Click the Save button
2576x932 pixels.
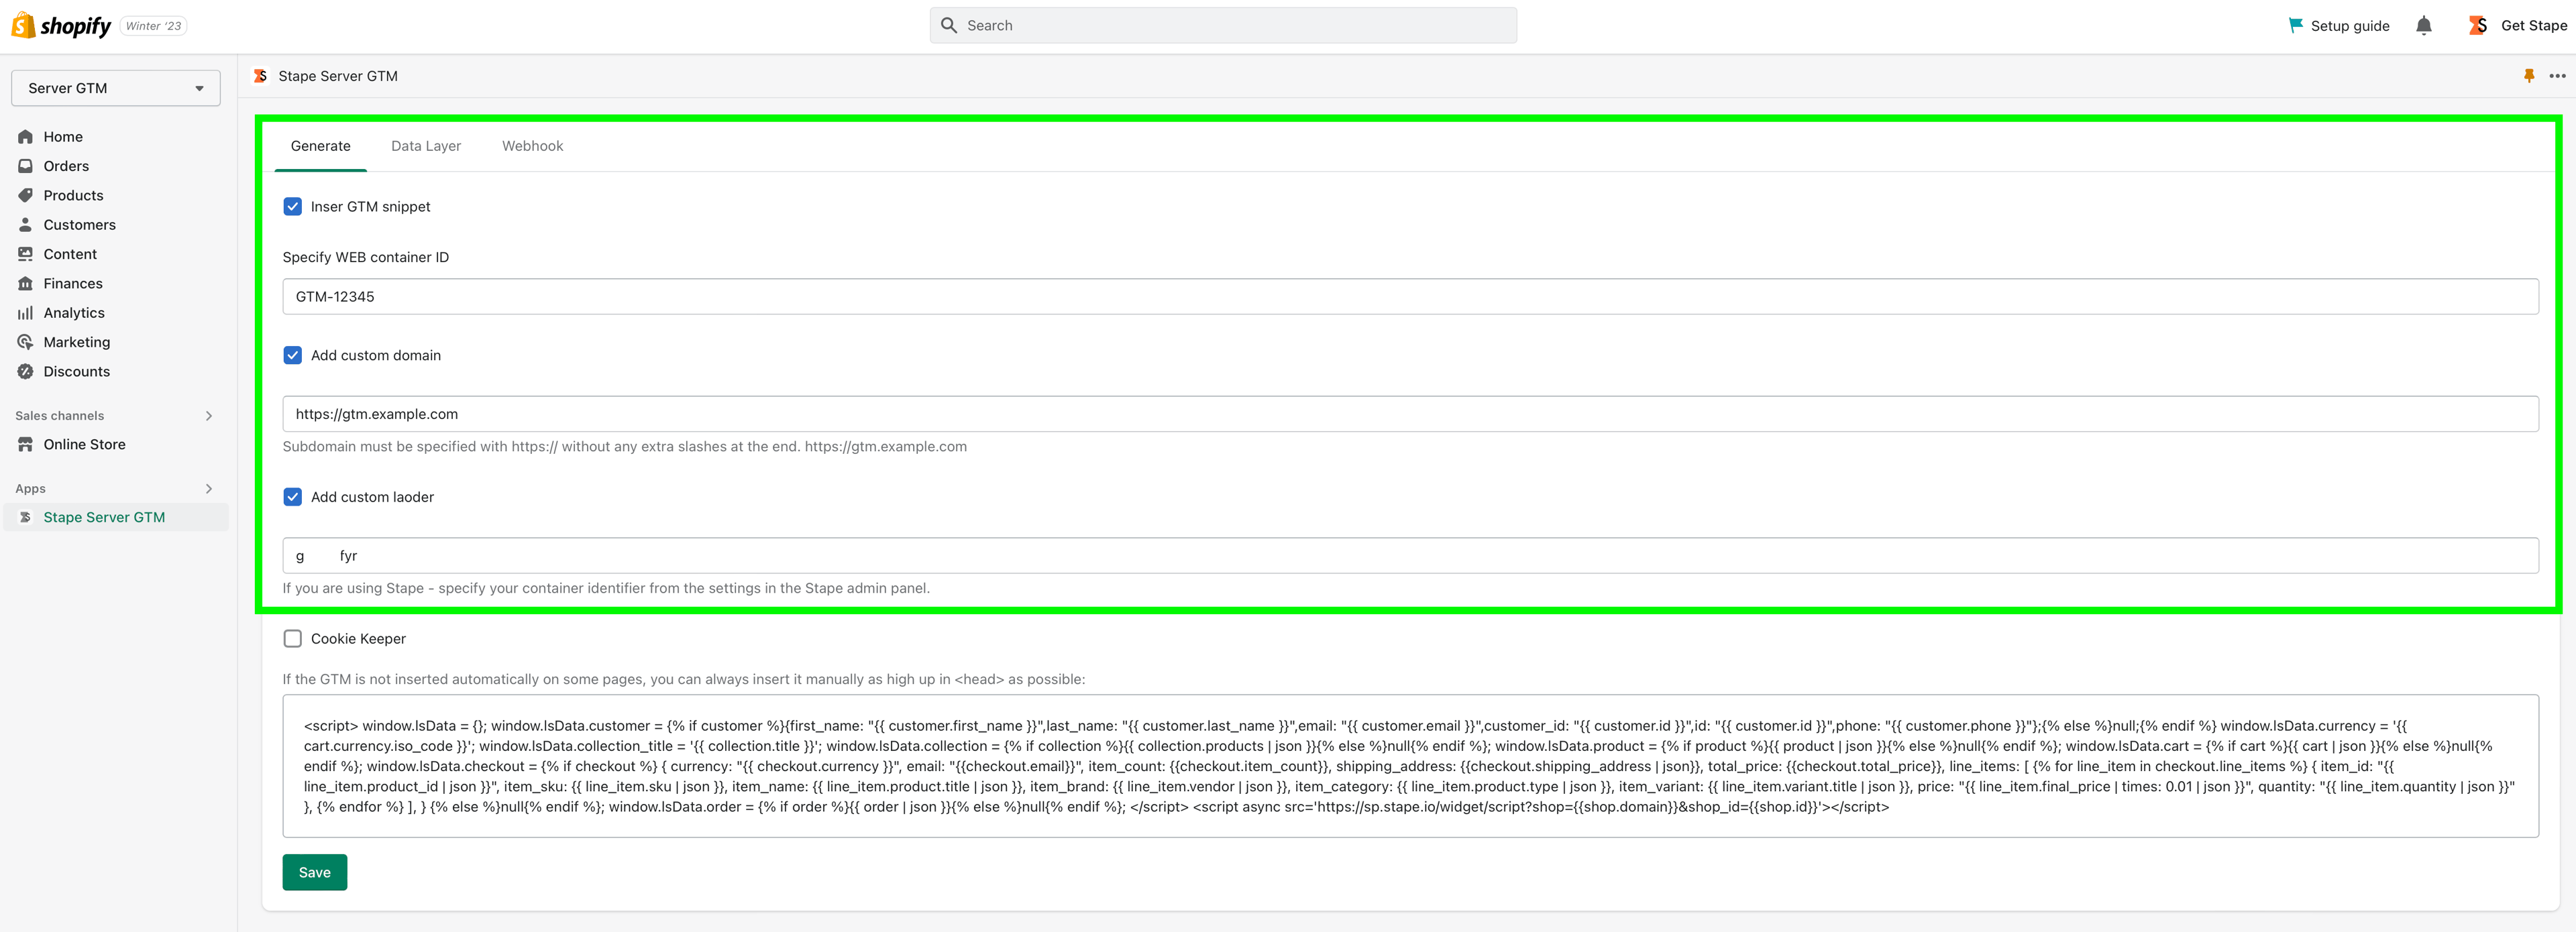click(x=314, y=872)
